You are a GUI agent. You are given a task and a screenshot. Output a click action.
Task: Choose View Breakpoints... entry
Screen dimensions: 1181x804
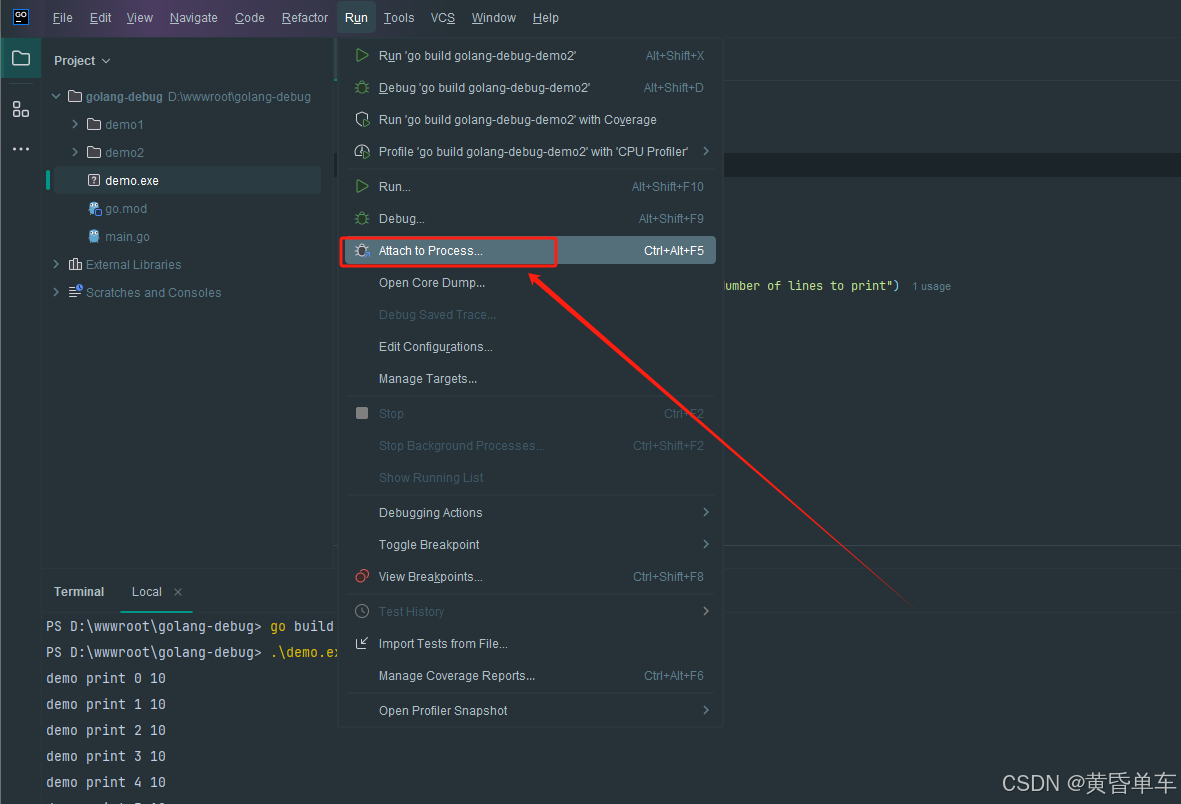(x=531, y=576)
